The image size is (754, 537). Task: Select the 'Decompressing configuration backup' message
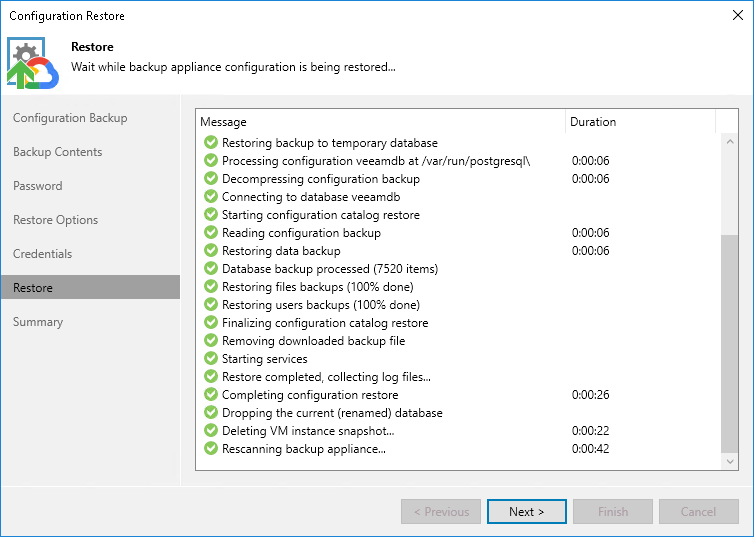[321, 179]
